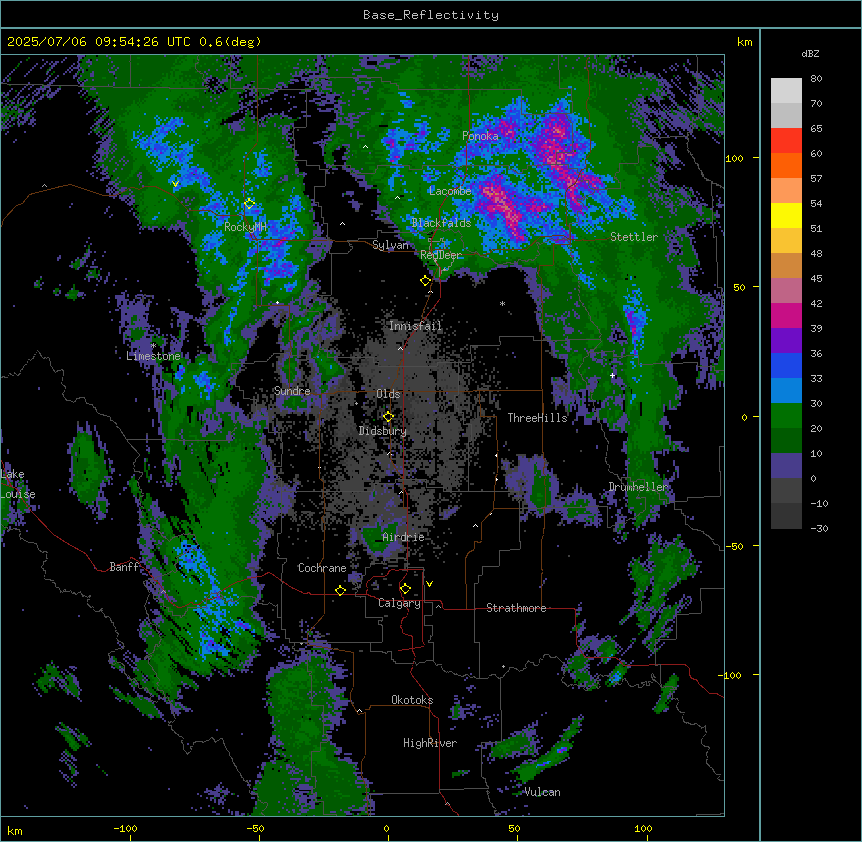This screenshot has width=862, height=842.
Task: Click the Lake Louise label
Action: pos(18,484)
